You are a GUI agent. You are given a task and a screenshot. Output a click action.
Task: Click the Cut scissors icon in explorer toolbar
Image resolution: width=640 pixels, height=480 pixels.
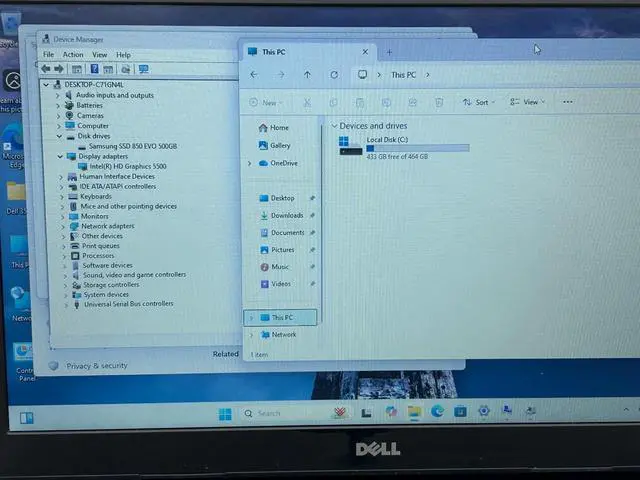tap(307, 102)
